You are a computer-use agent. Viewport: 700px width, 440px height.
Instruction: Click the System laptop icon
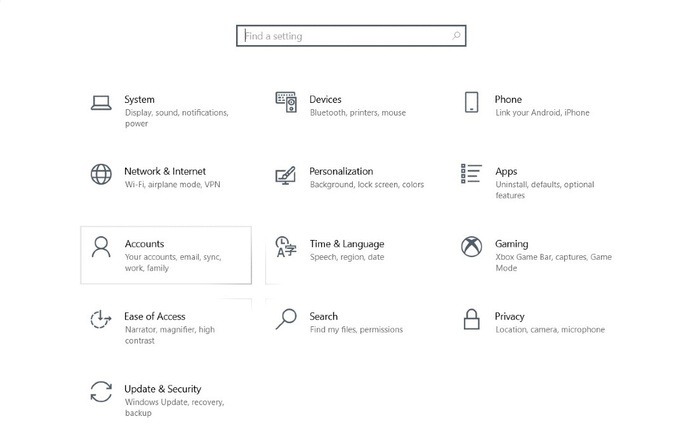coord(100,102)
